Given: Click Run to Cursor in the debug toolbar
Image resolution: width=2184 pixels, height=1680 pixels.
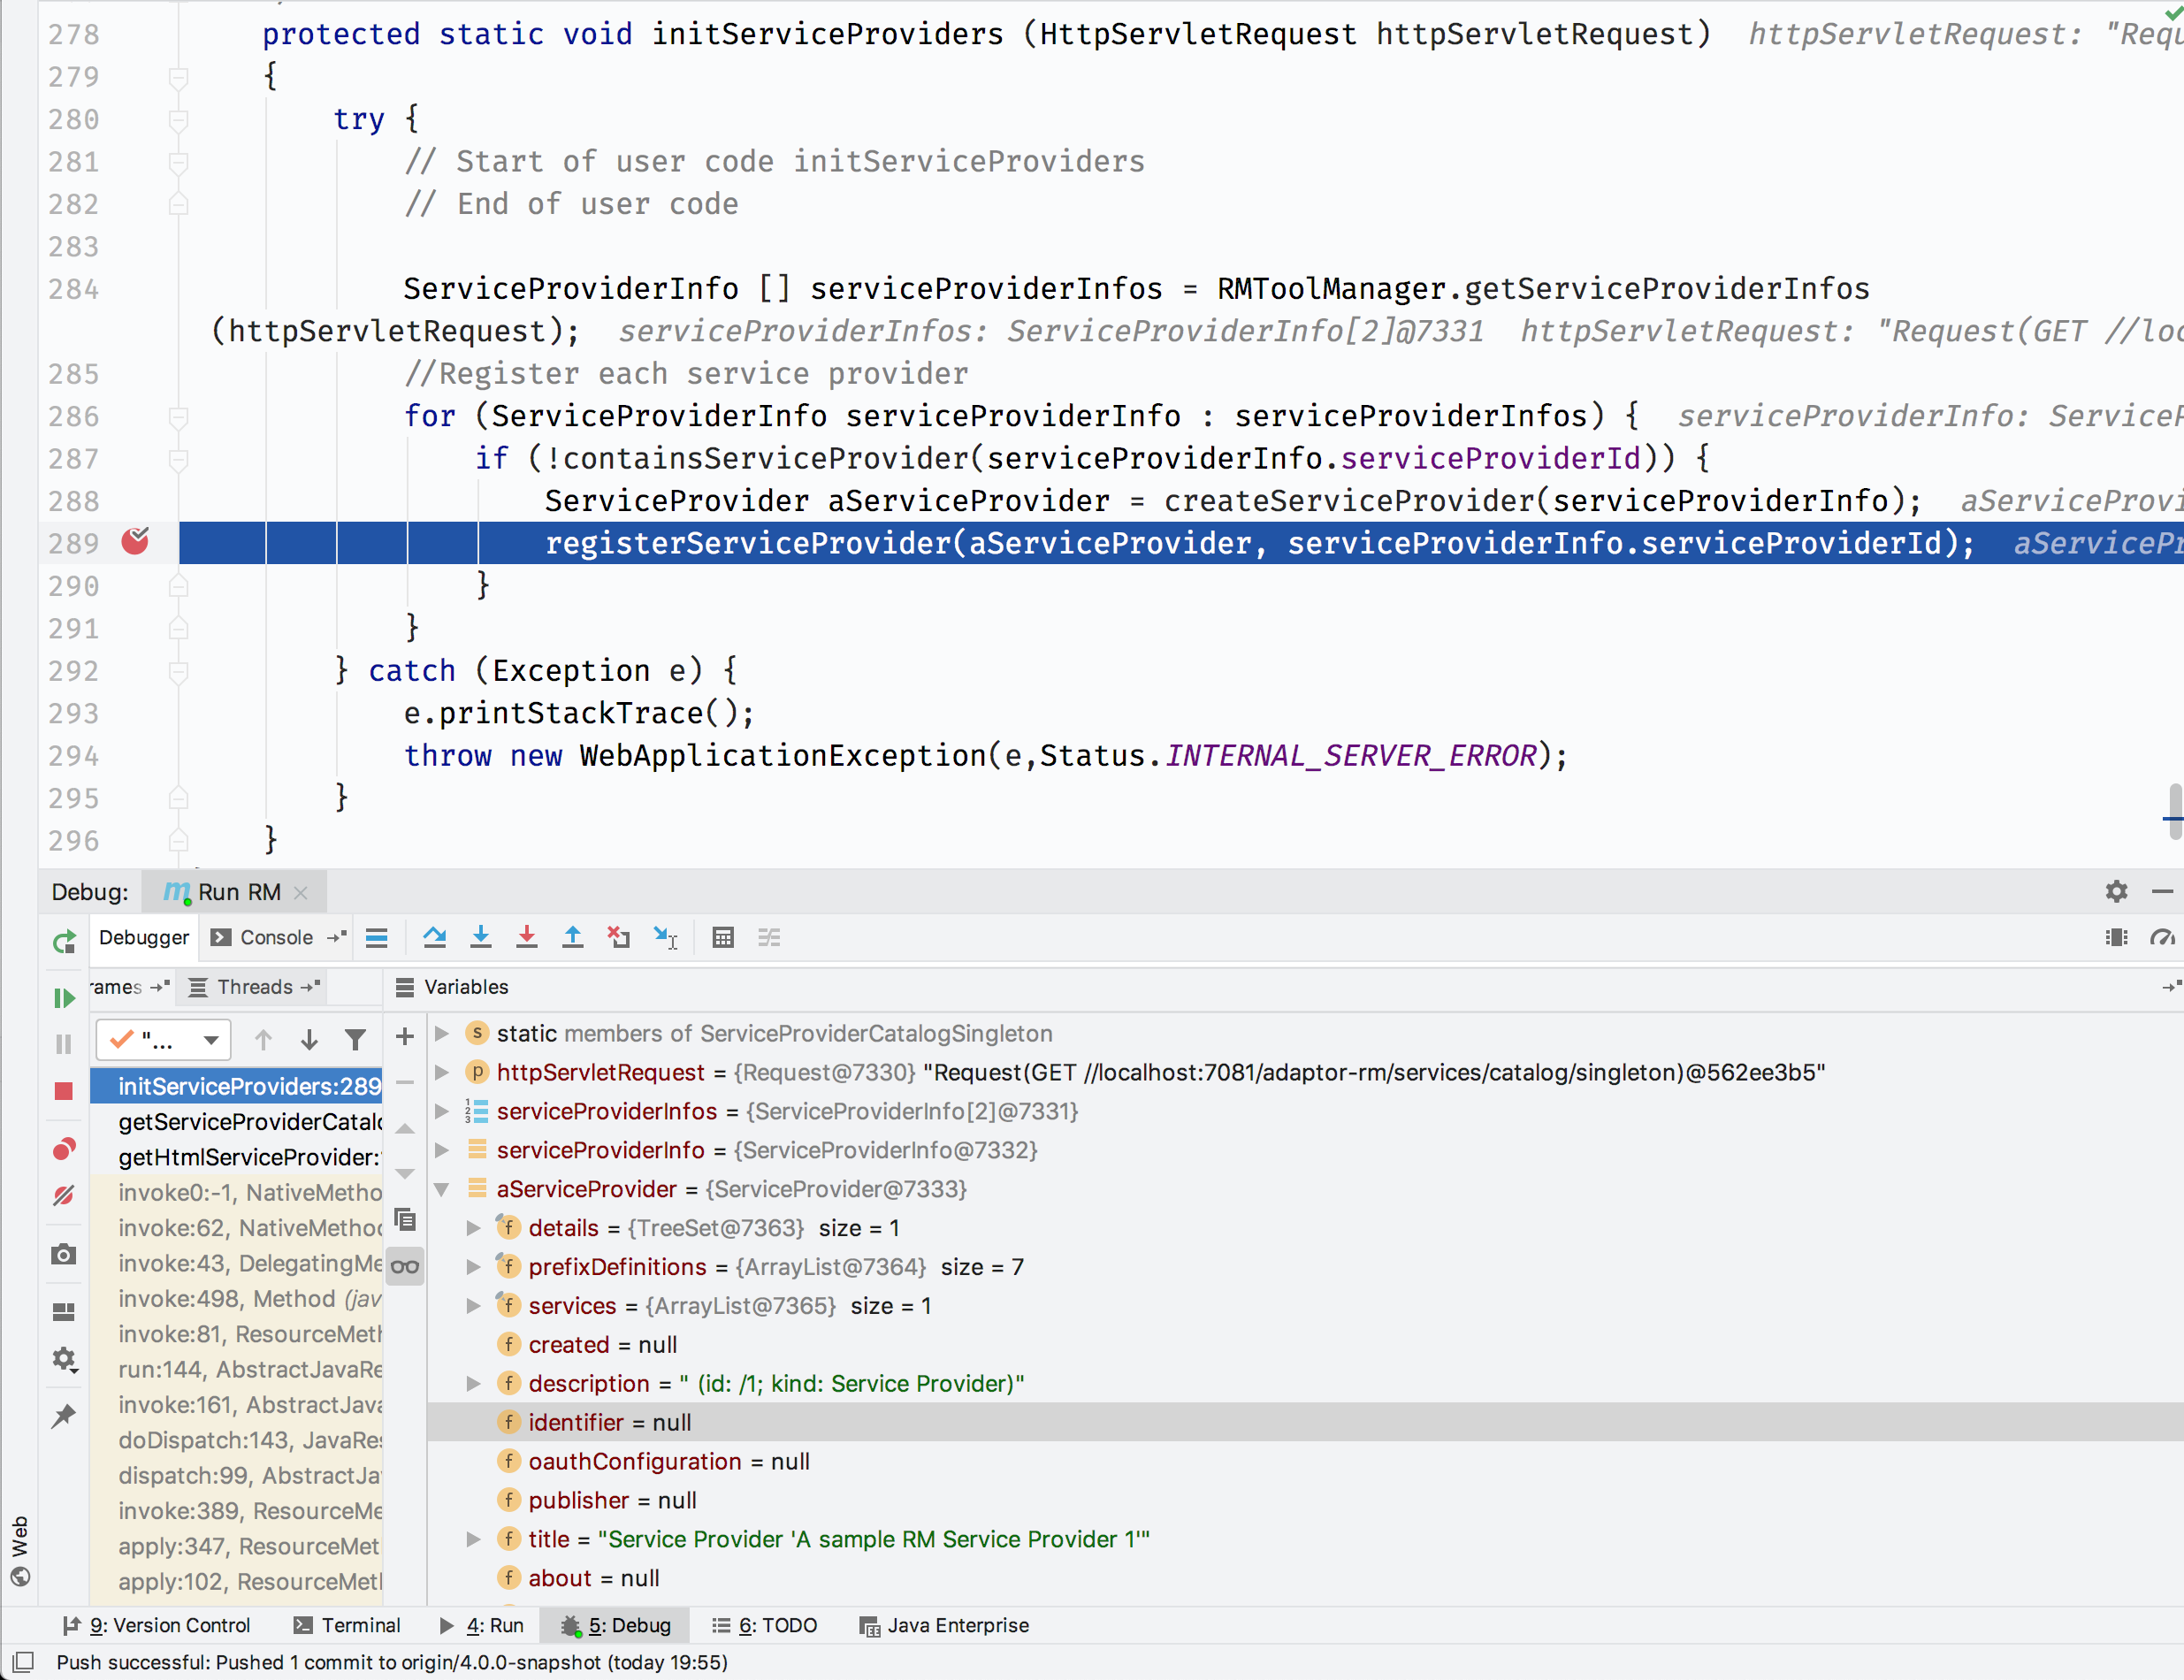Looking at the screenshot, I should tap(665, 937).
